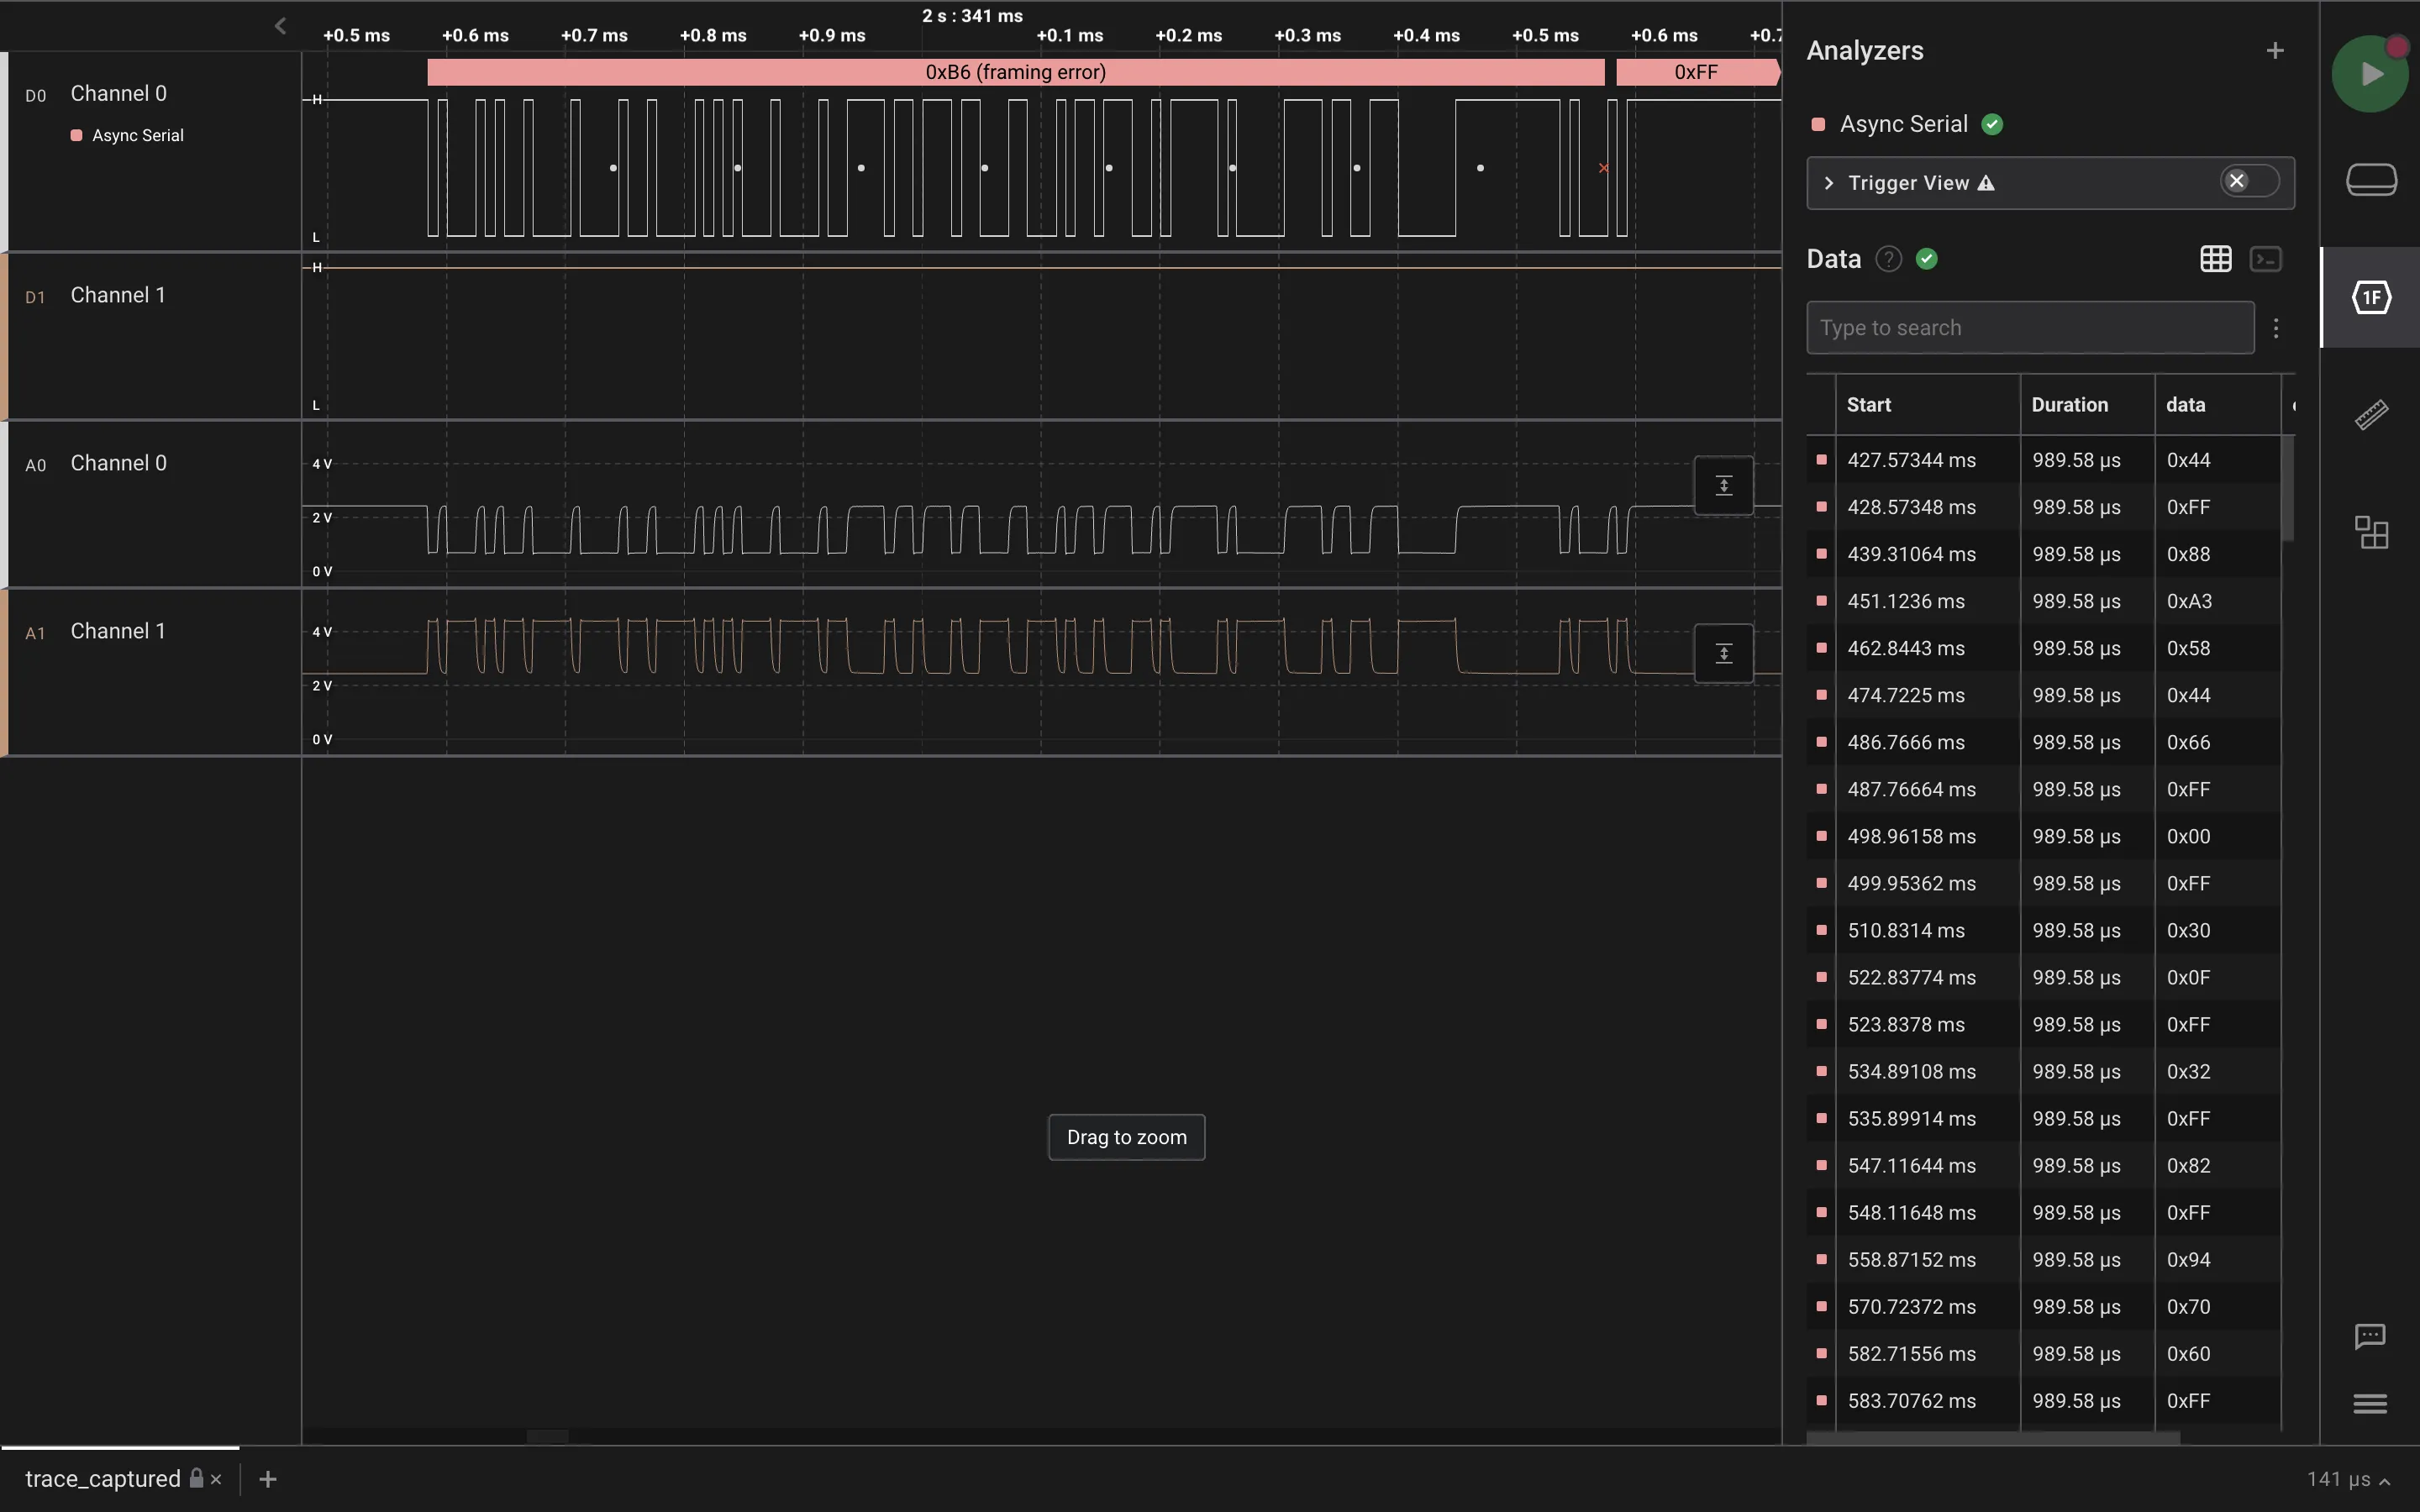Click the Async Serial label under Channel 0
Screen dimensions: 2420x1512
(x=138, y=135)
